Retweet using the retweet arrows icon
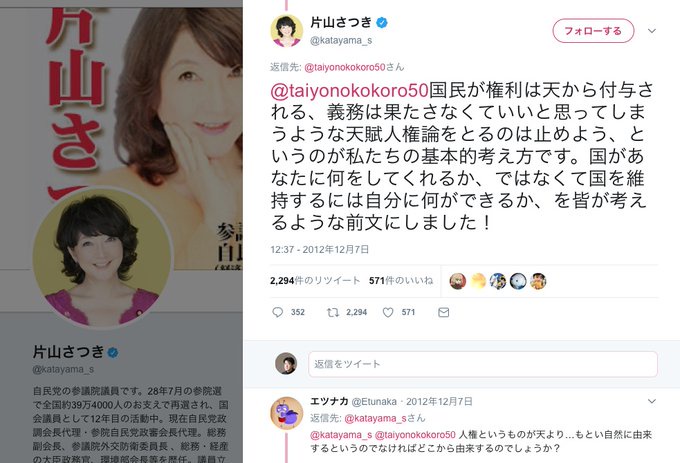The height and width of the screenshot is (463, 680). tap(333, 312)
